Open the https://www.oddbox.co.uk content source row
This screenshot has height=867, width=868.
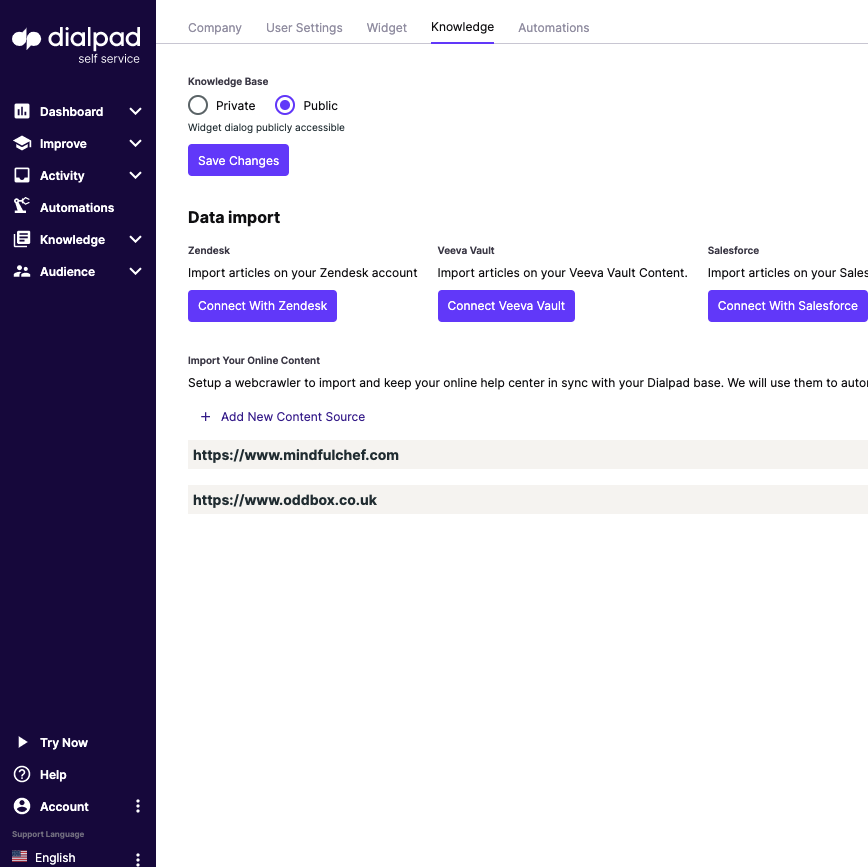528,499
